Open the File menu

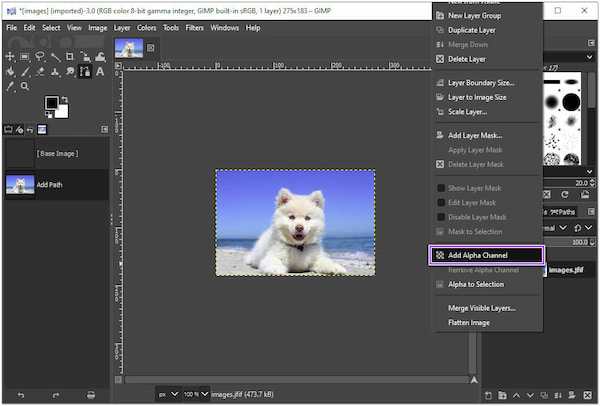pyautogui.click(x=11, y=28)
